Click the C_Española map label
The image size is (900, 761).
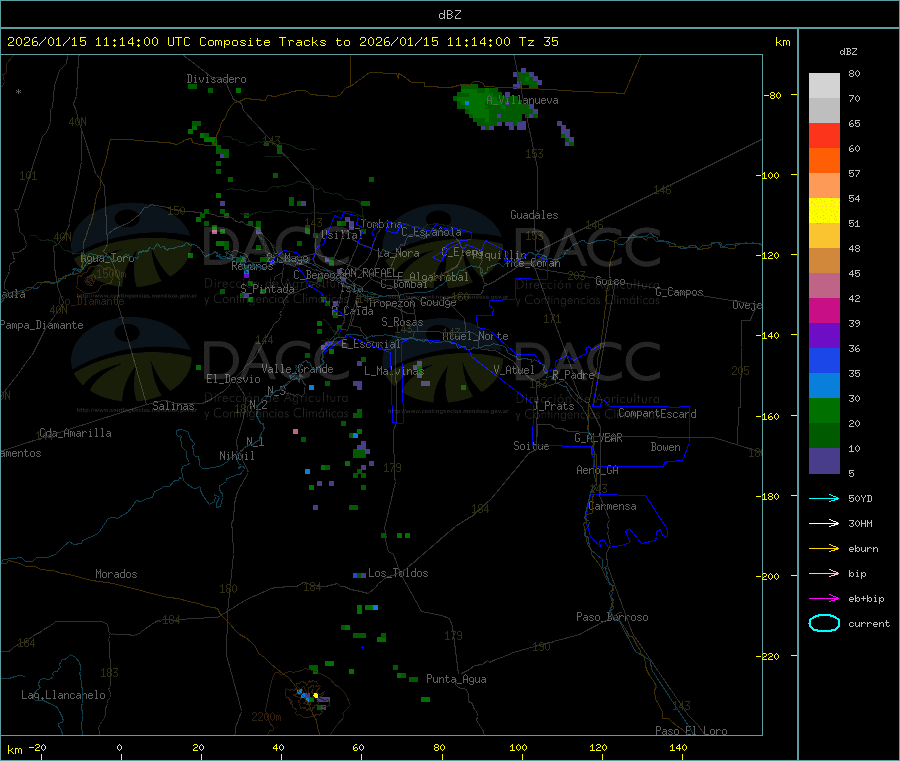(x=431, y=232)
